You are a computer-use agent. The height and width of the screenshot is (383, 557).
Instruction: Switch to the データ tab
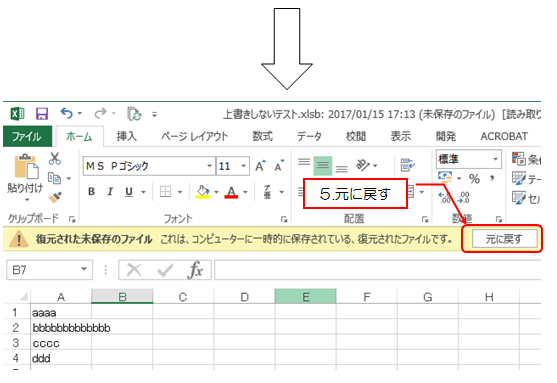(309, 136)
